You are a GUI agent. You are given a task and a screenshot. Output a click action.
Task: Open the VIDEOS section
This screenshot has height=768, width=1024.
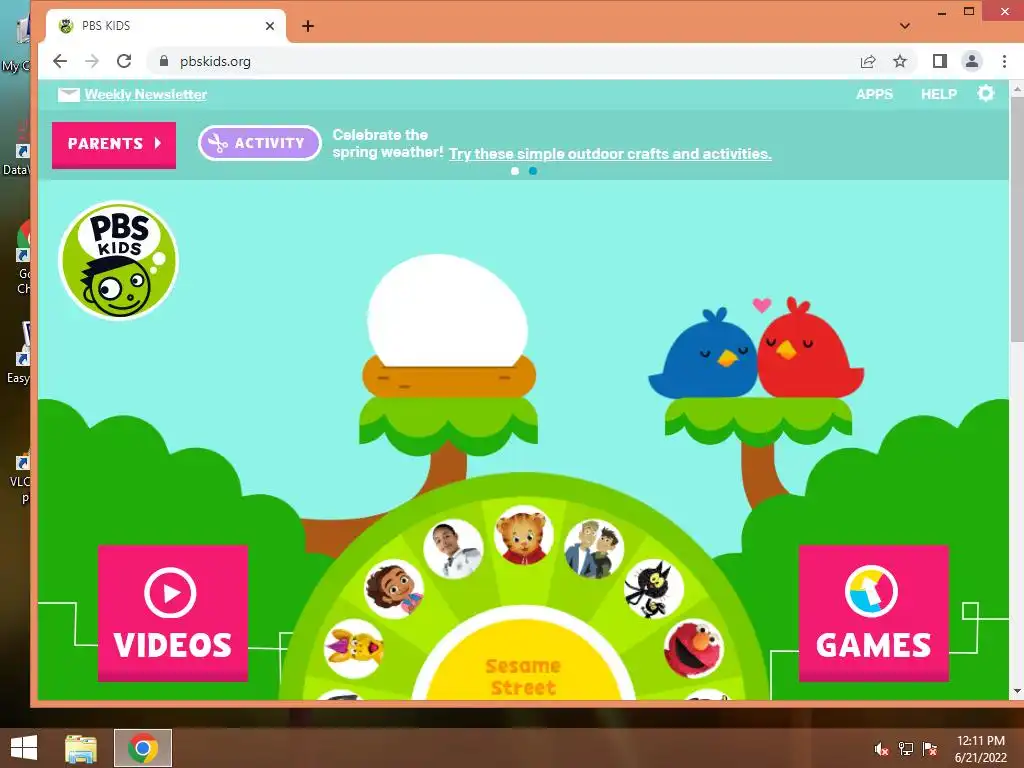click(173, 613)
